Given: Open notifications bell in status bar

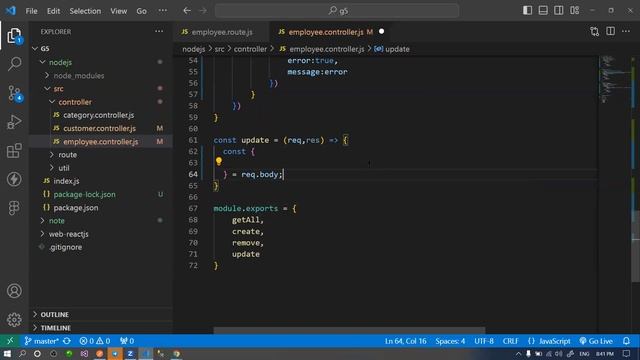Looking at the screenshot, I should point(627,341).
